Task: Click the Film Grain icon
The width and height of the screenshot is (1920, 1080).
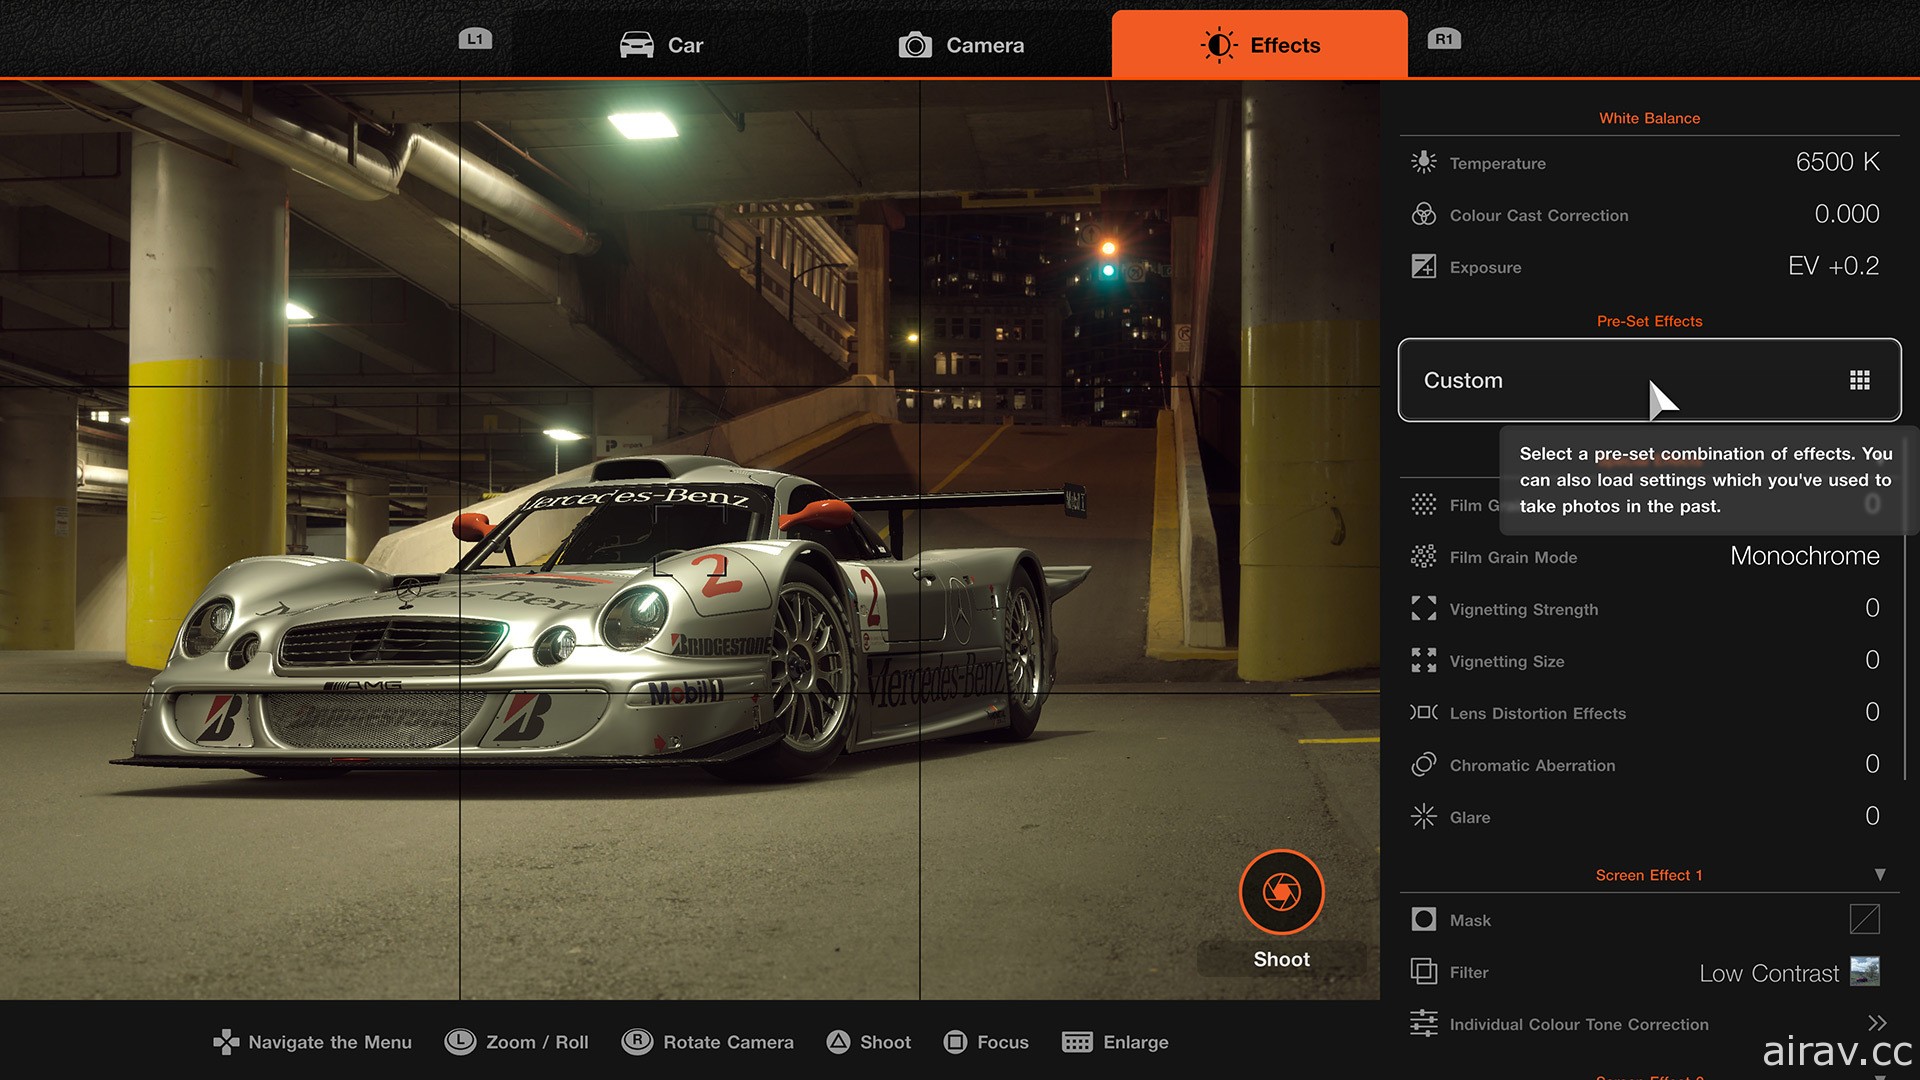Action: click(x=1424, y=504)
